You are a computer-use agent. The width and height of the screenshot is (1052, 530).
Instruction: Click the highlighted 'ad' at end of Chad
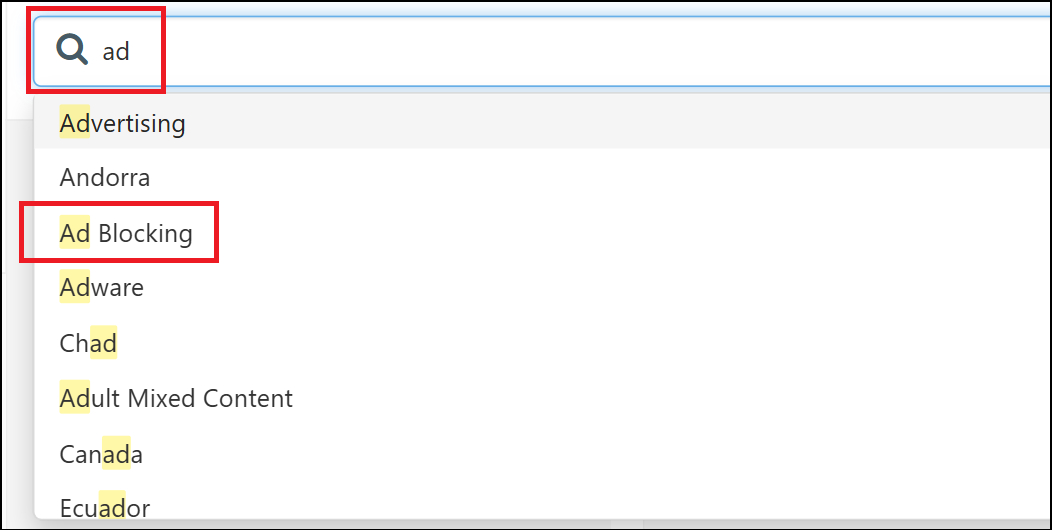point(103,343)
